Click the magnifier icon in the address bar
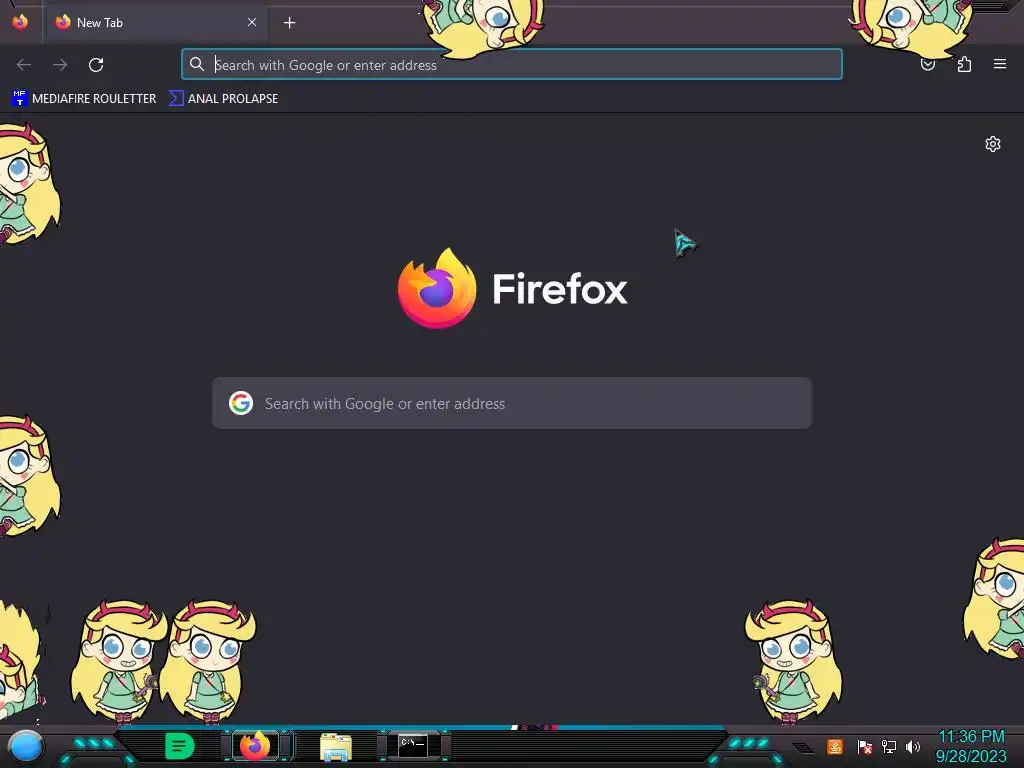The image size is (1024, 768). pos(197,64)
